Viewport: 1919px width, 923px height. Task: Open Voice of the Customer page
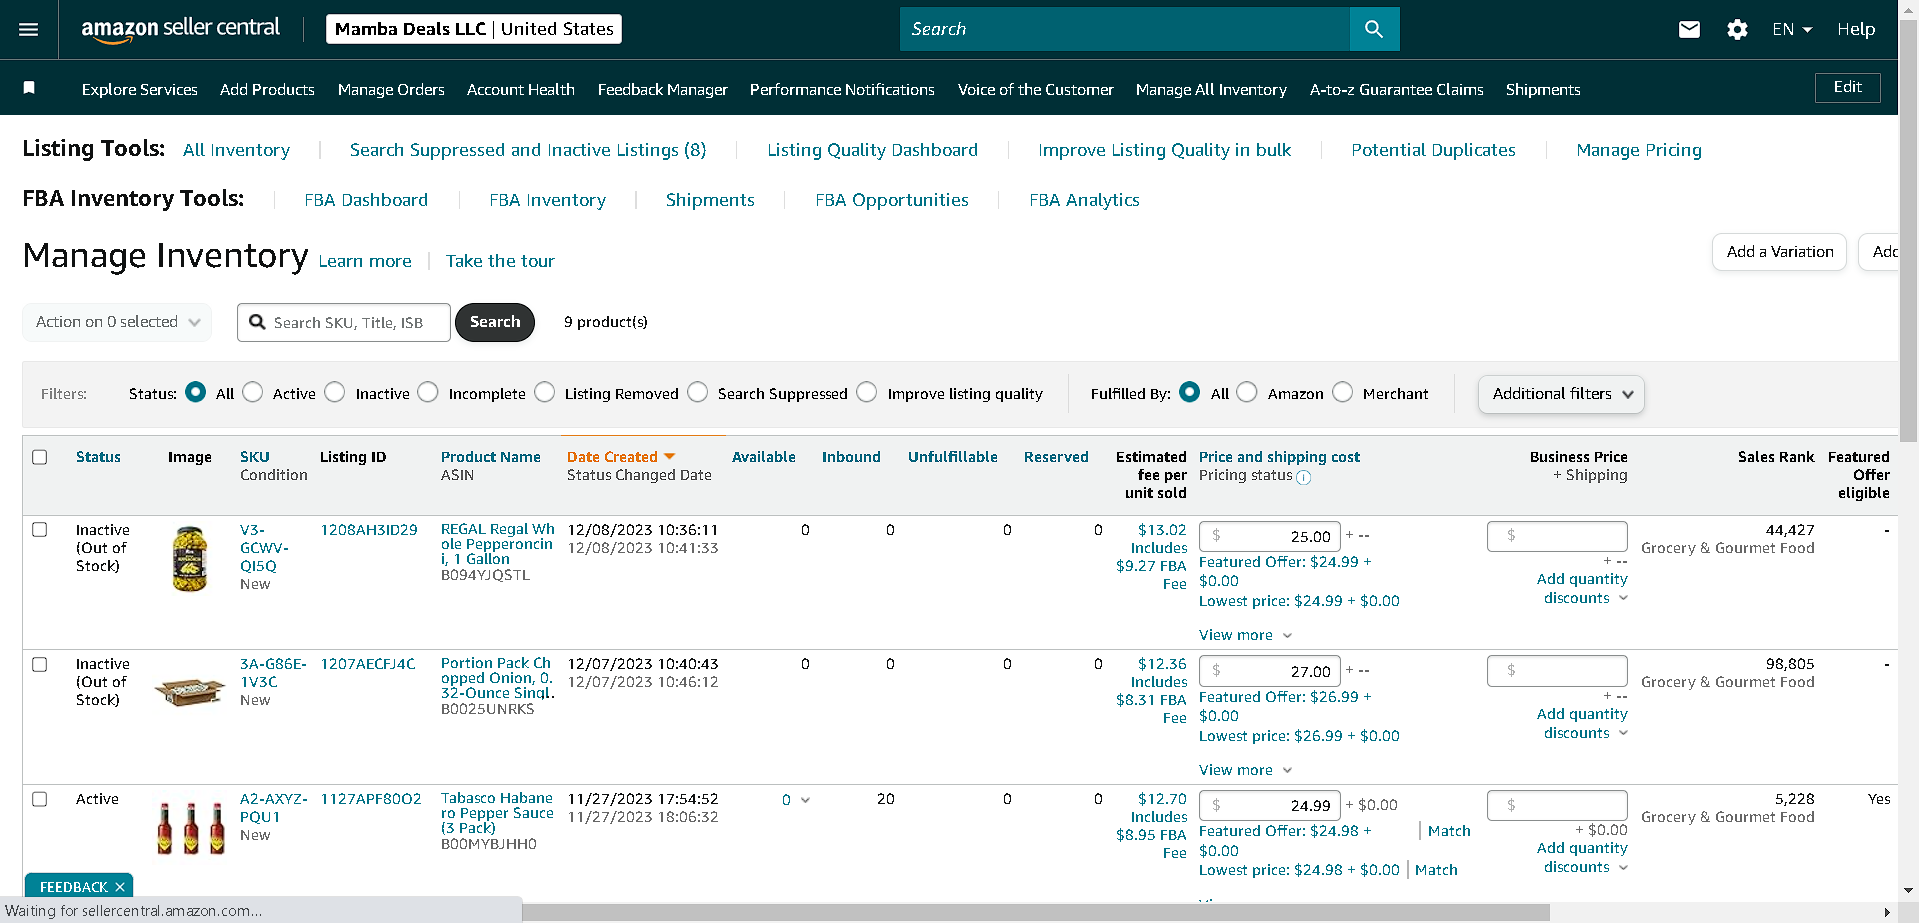[1036, 89]
